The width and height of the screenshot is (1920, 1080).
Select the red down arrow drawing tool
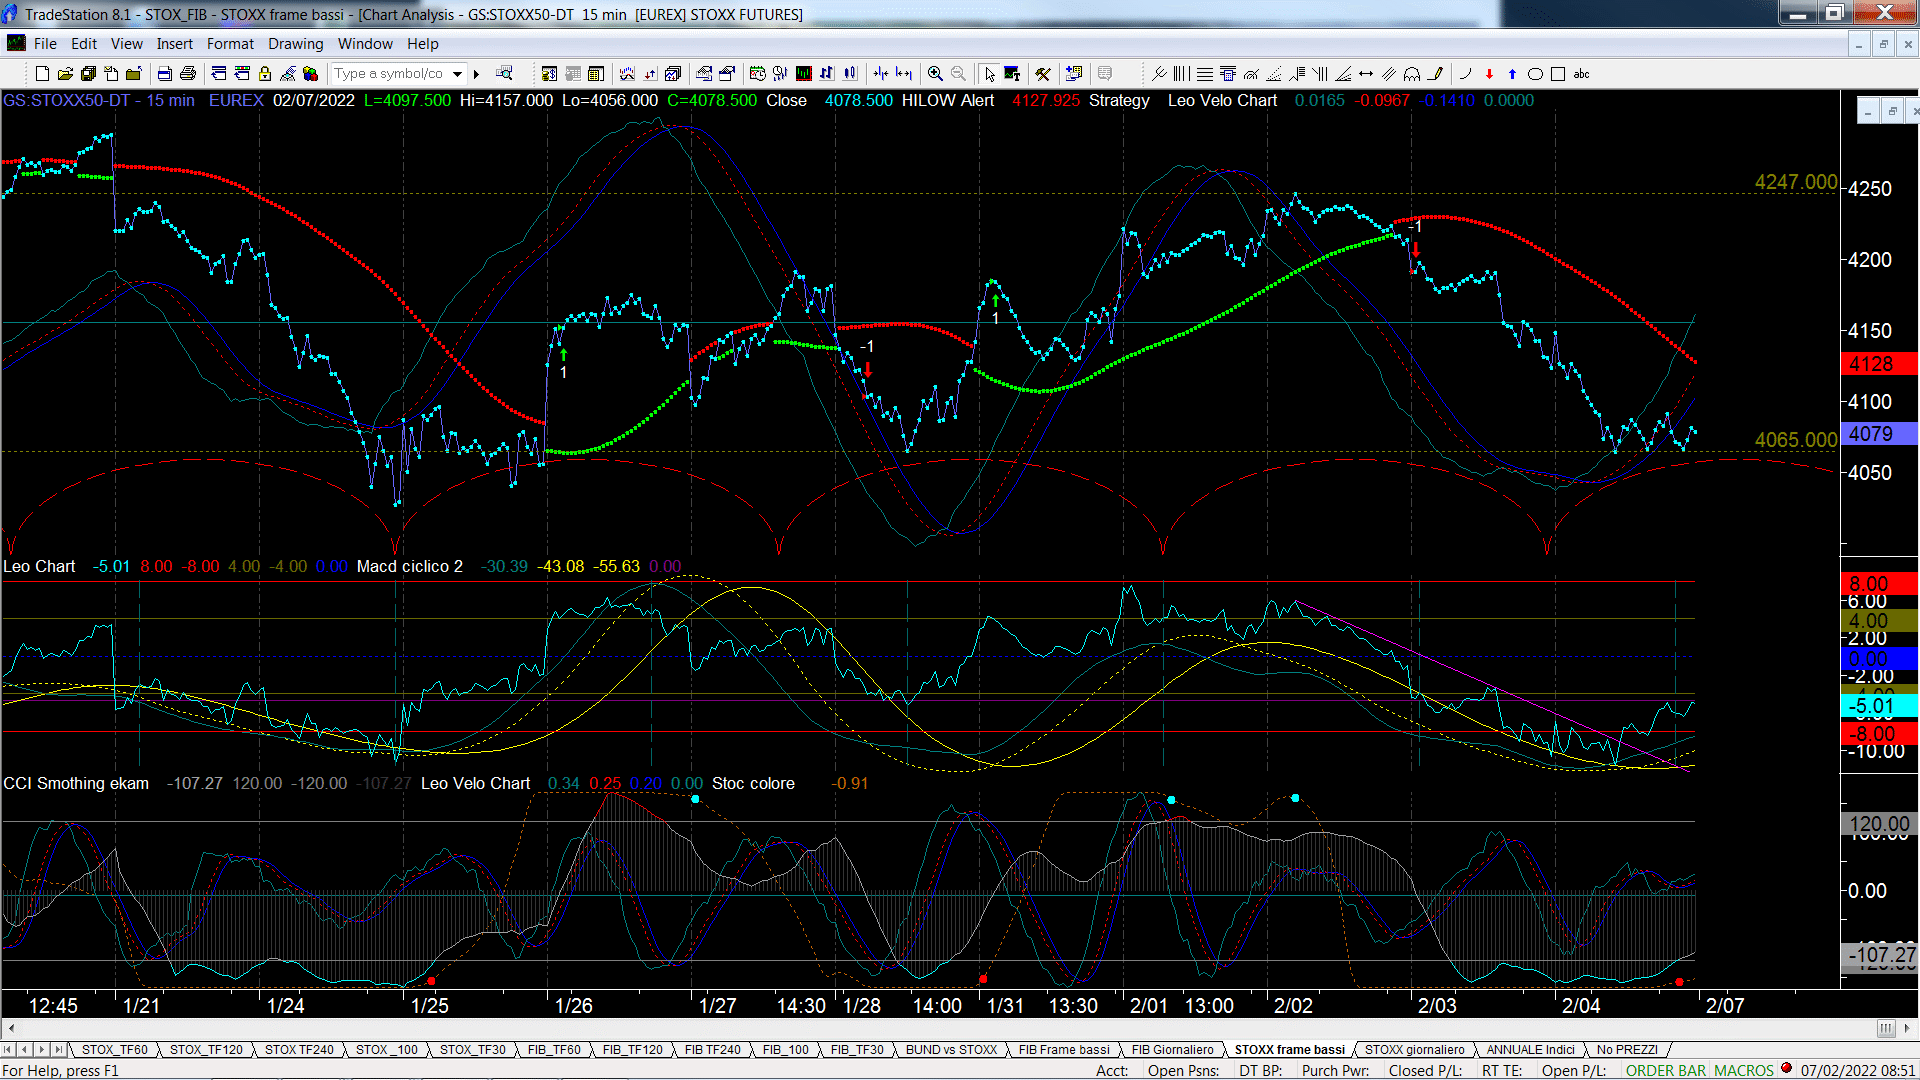pos(1489,74)
